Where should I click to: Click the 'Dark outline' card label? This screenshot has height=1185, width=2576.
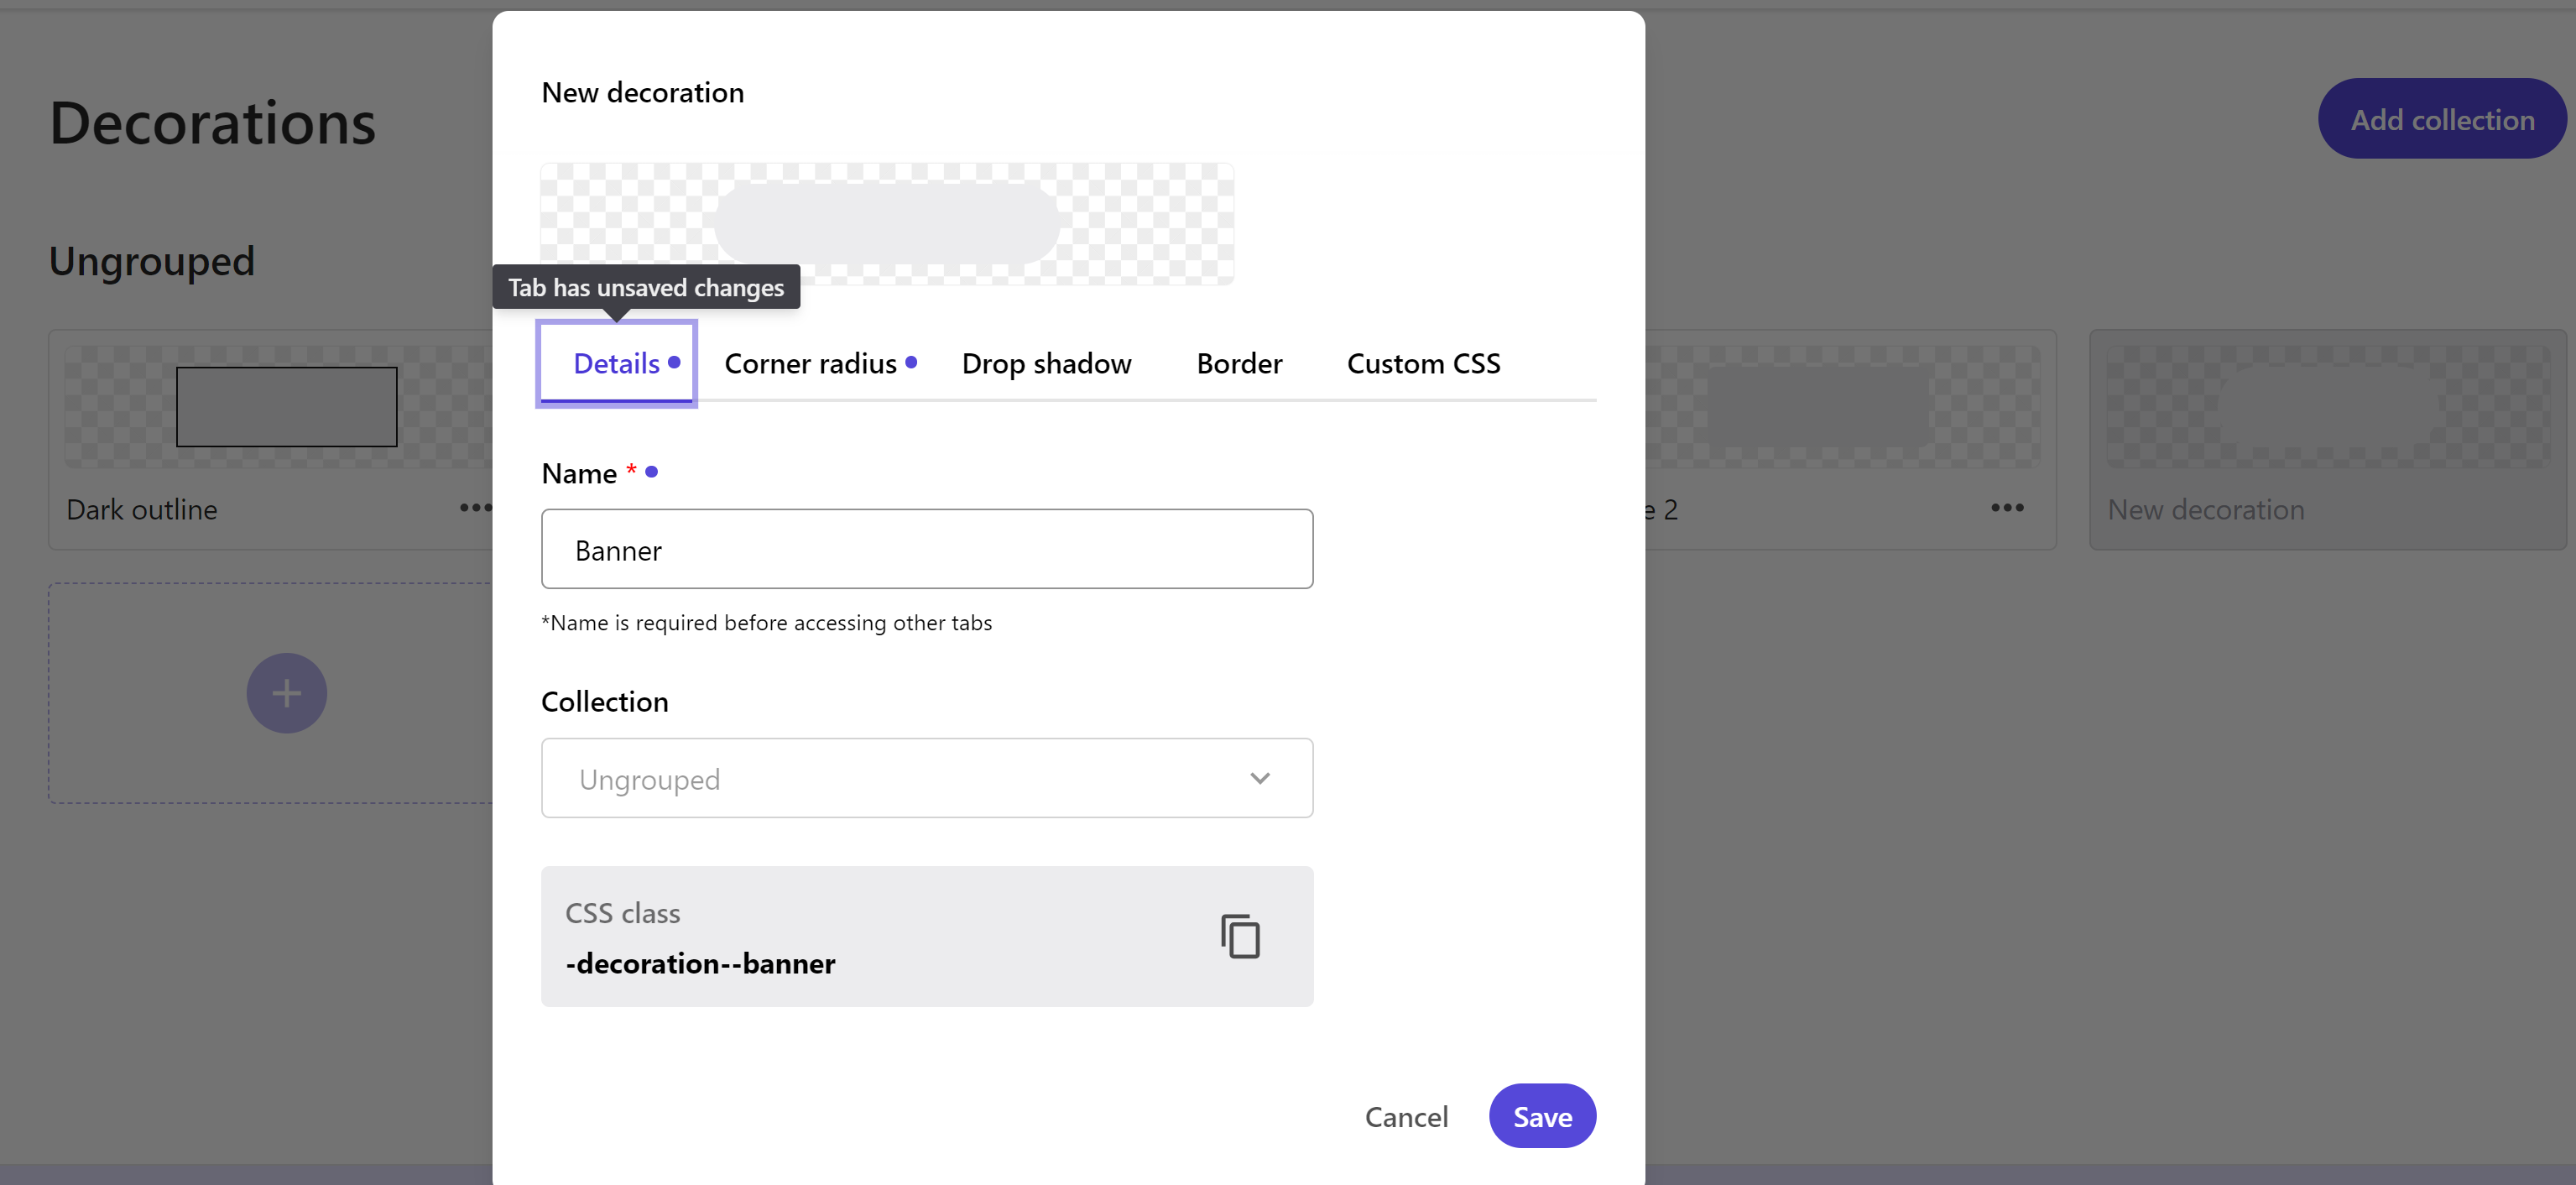click(x=142, y=509)
